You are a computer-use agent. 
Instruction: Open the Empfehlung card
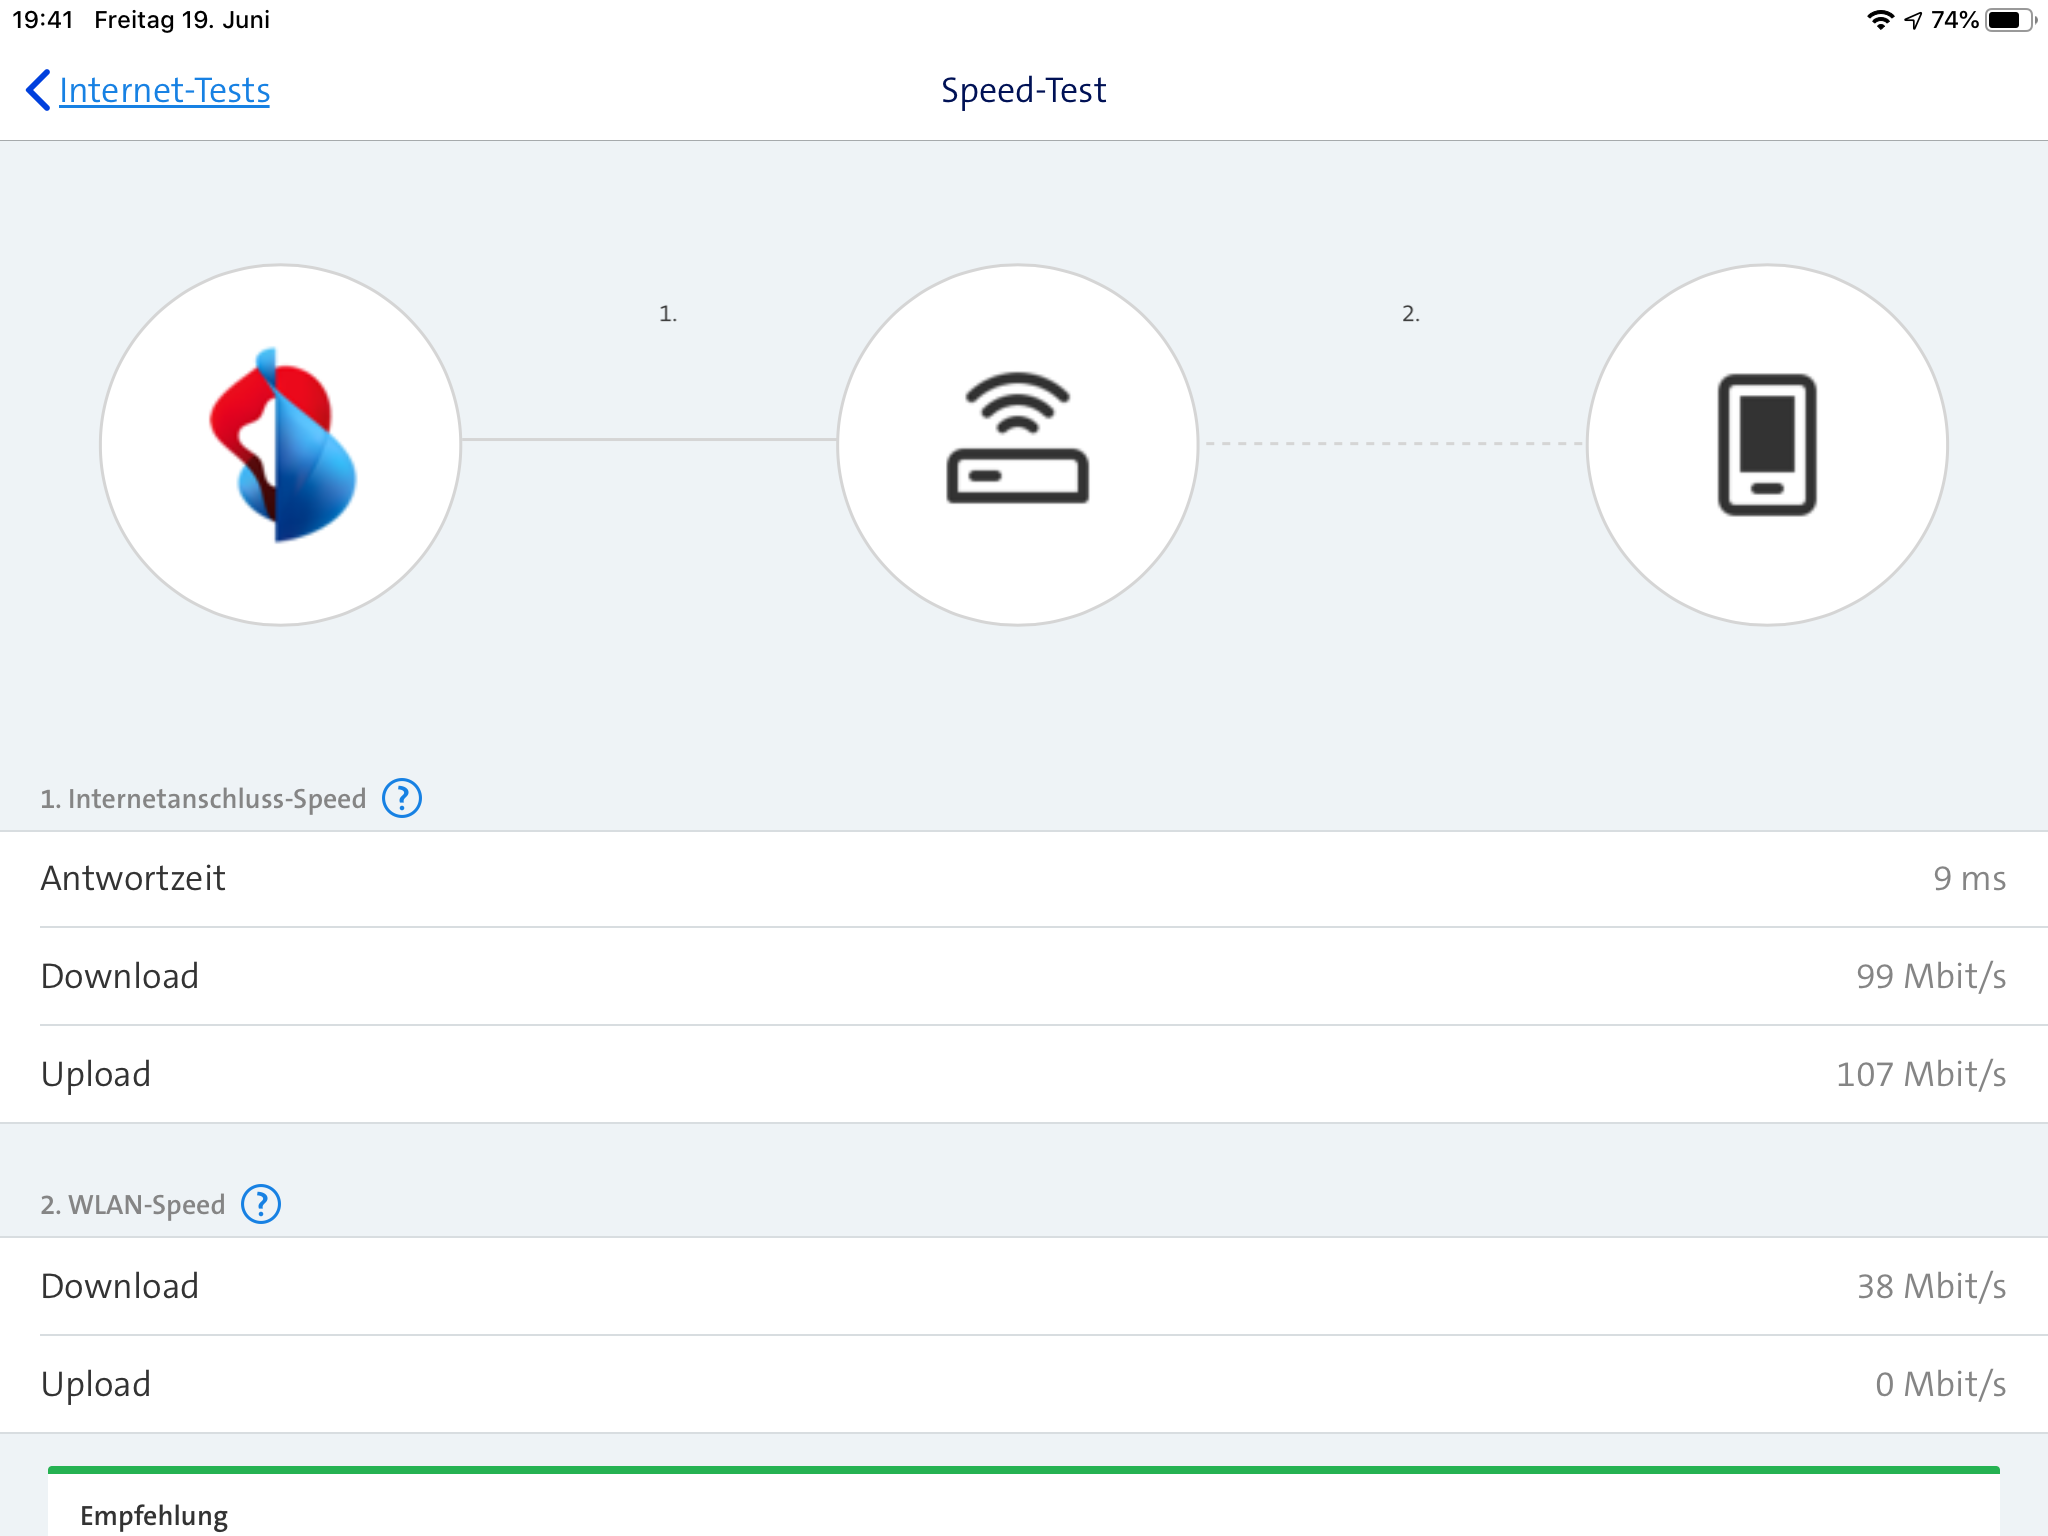(x=154, y=1514)
